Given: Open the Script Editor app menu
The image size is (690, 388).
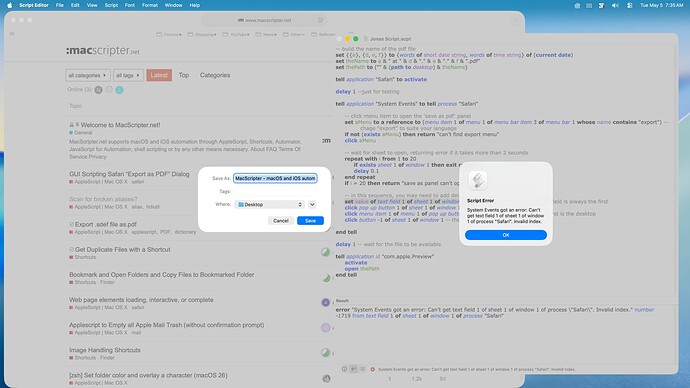Looking at the screenshot, I should pyautogui.click(x=34, y=5).
